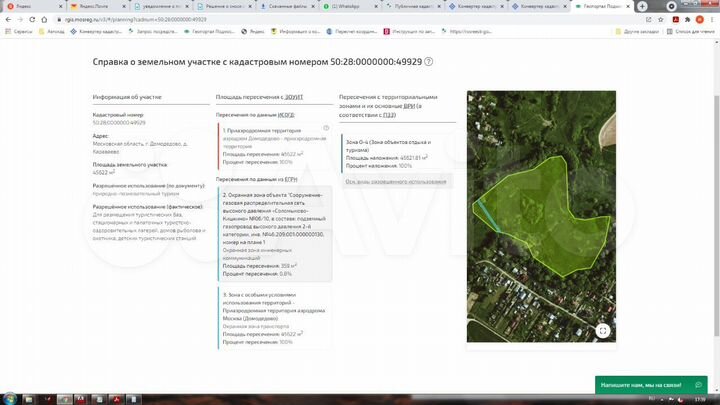
Task: Open the Перечет координат bookmark
Action: click(x=352, y=32)
